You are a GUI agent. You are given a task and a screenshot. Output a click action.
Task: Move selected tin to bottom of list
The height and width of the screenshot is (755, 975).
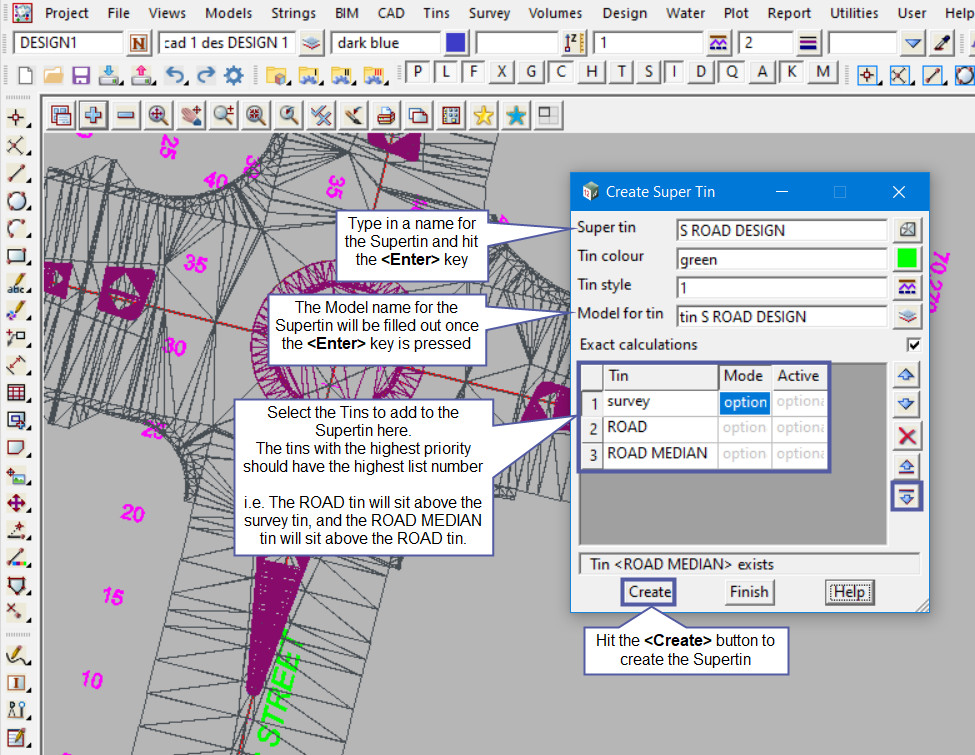(908, 497)
